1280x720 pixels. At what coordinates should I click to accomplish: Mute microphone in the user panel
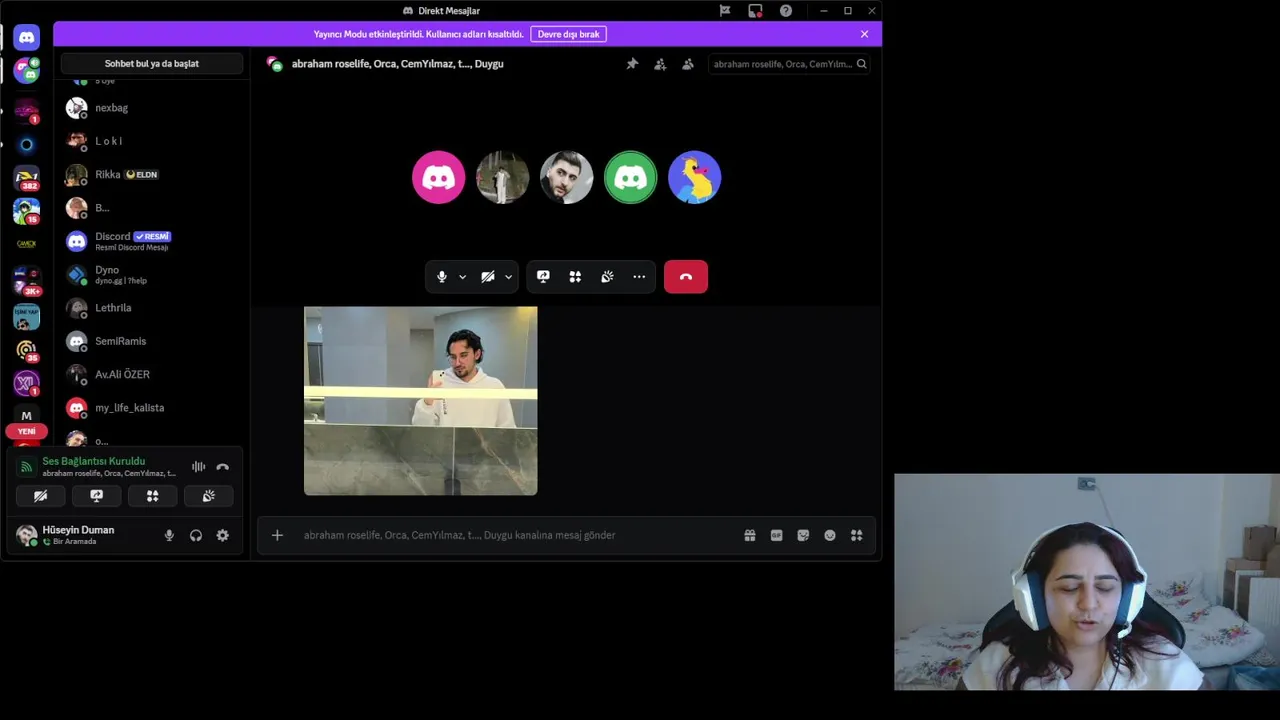click(169, 536)
